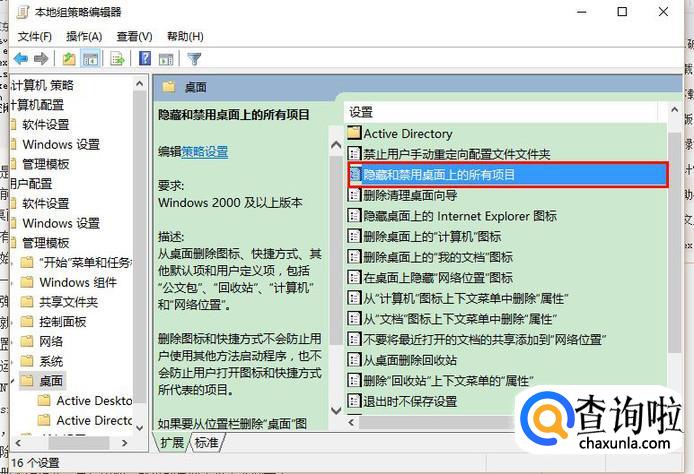Open the Help question mark icon
The height and width of the screenshot is (474, 694).
tap(145, 58)
